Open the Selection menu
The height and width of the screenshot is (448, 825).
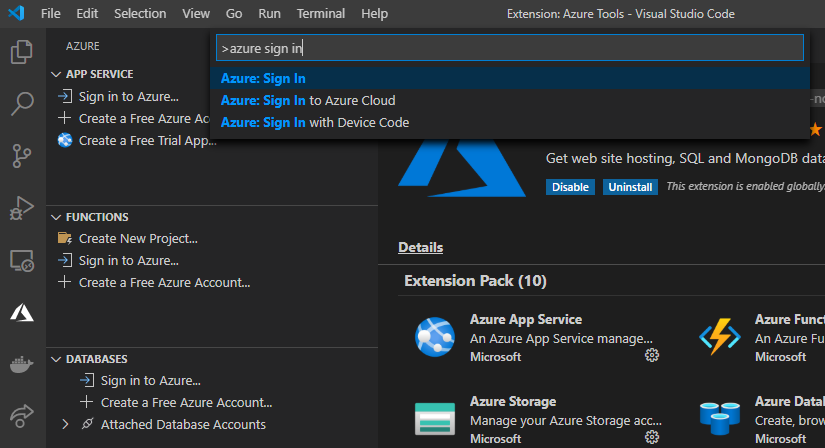coord(140,14)
